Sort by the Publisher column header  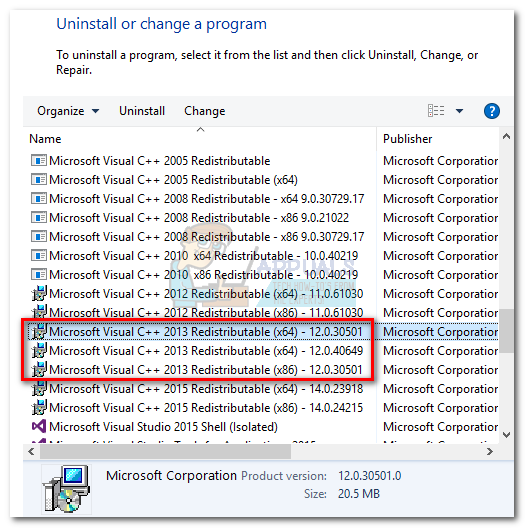tap(407, 139)
